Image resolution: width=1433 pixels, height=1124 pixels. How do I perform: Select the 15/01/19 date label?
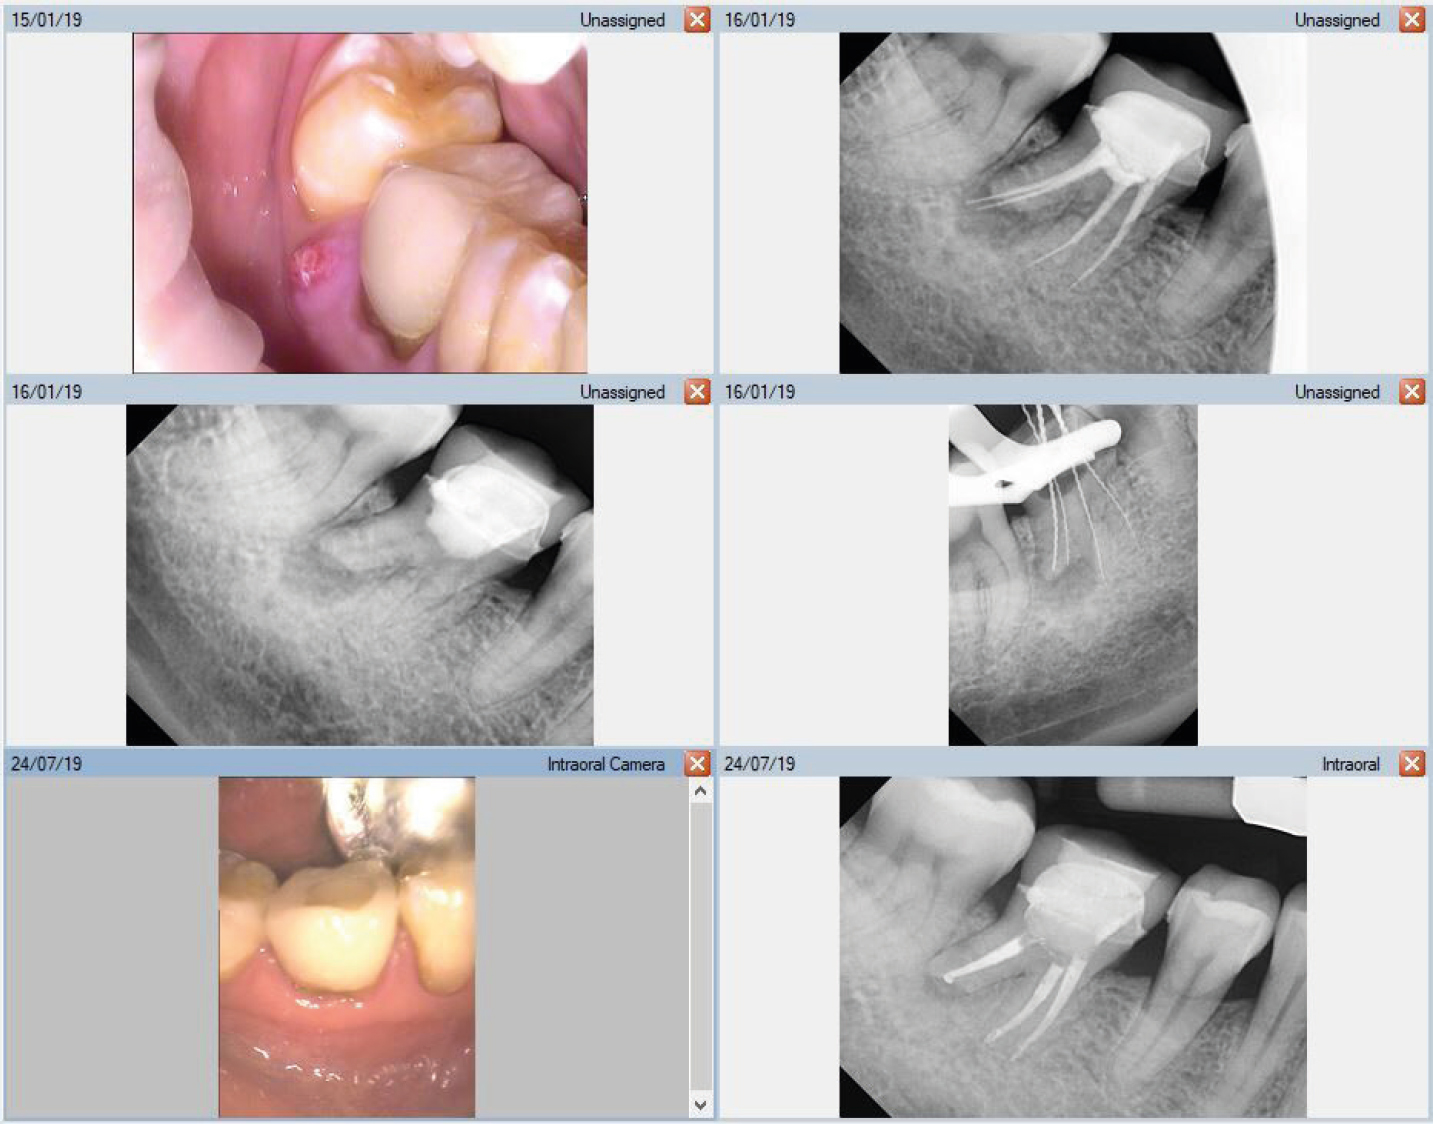47,20
